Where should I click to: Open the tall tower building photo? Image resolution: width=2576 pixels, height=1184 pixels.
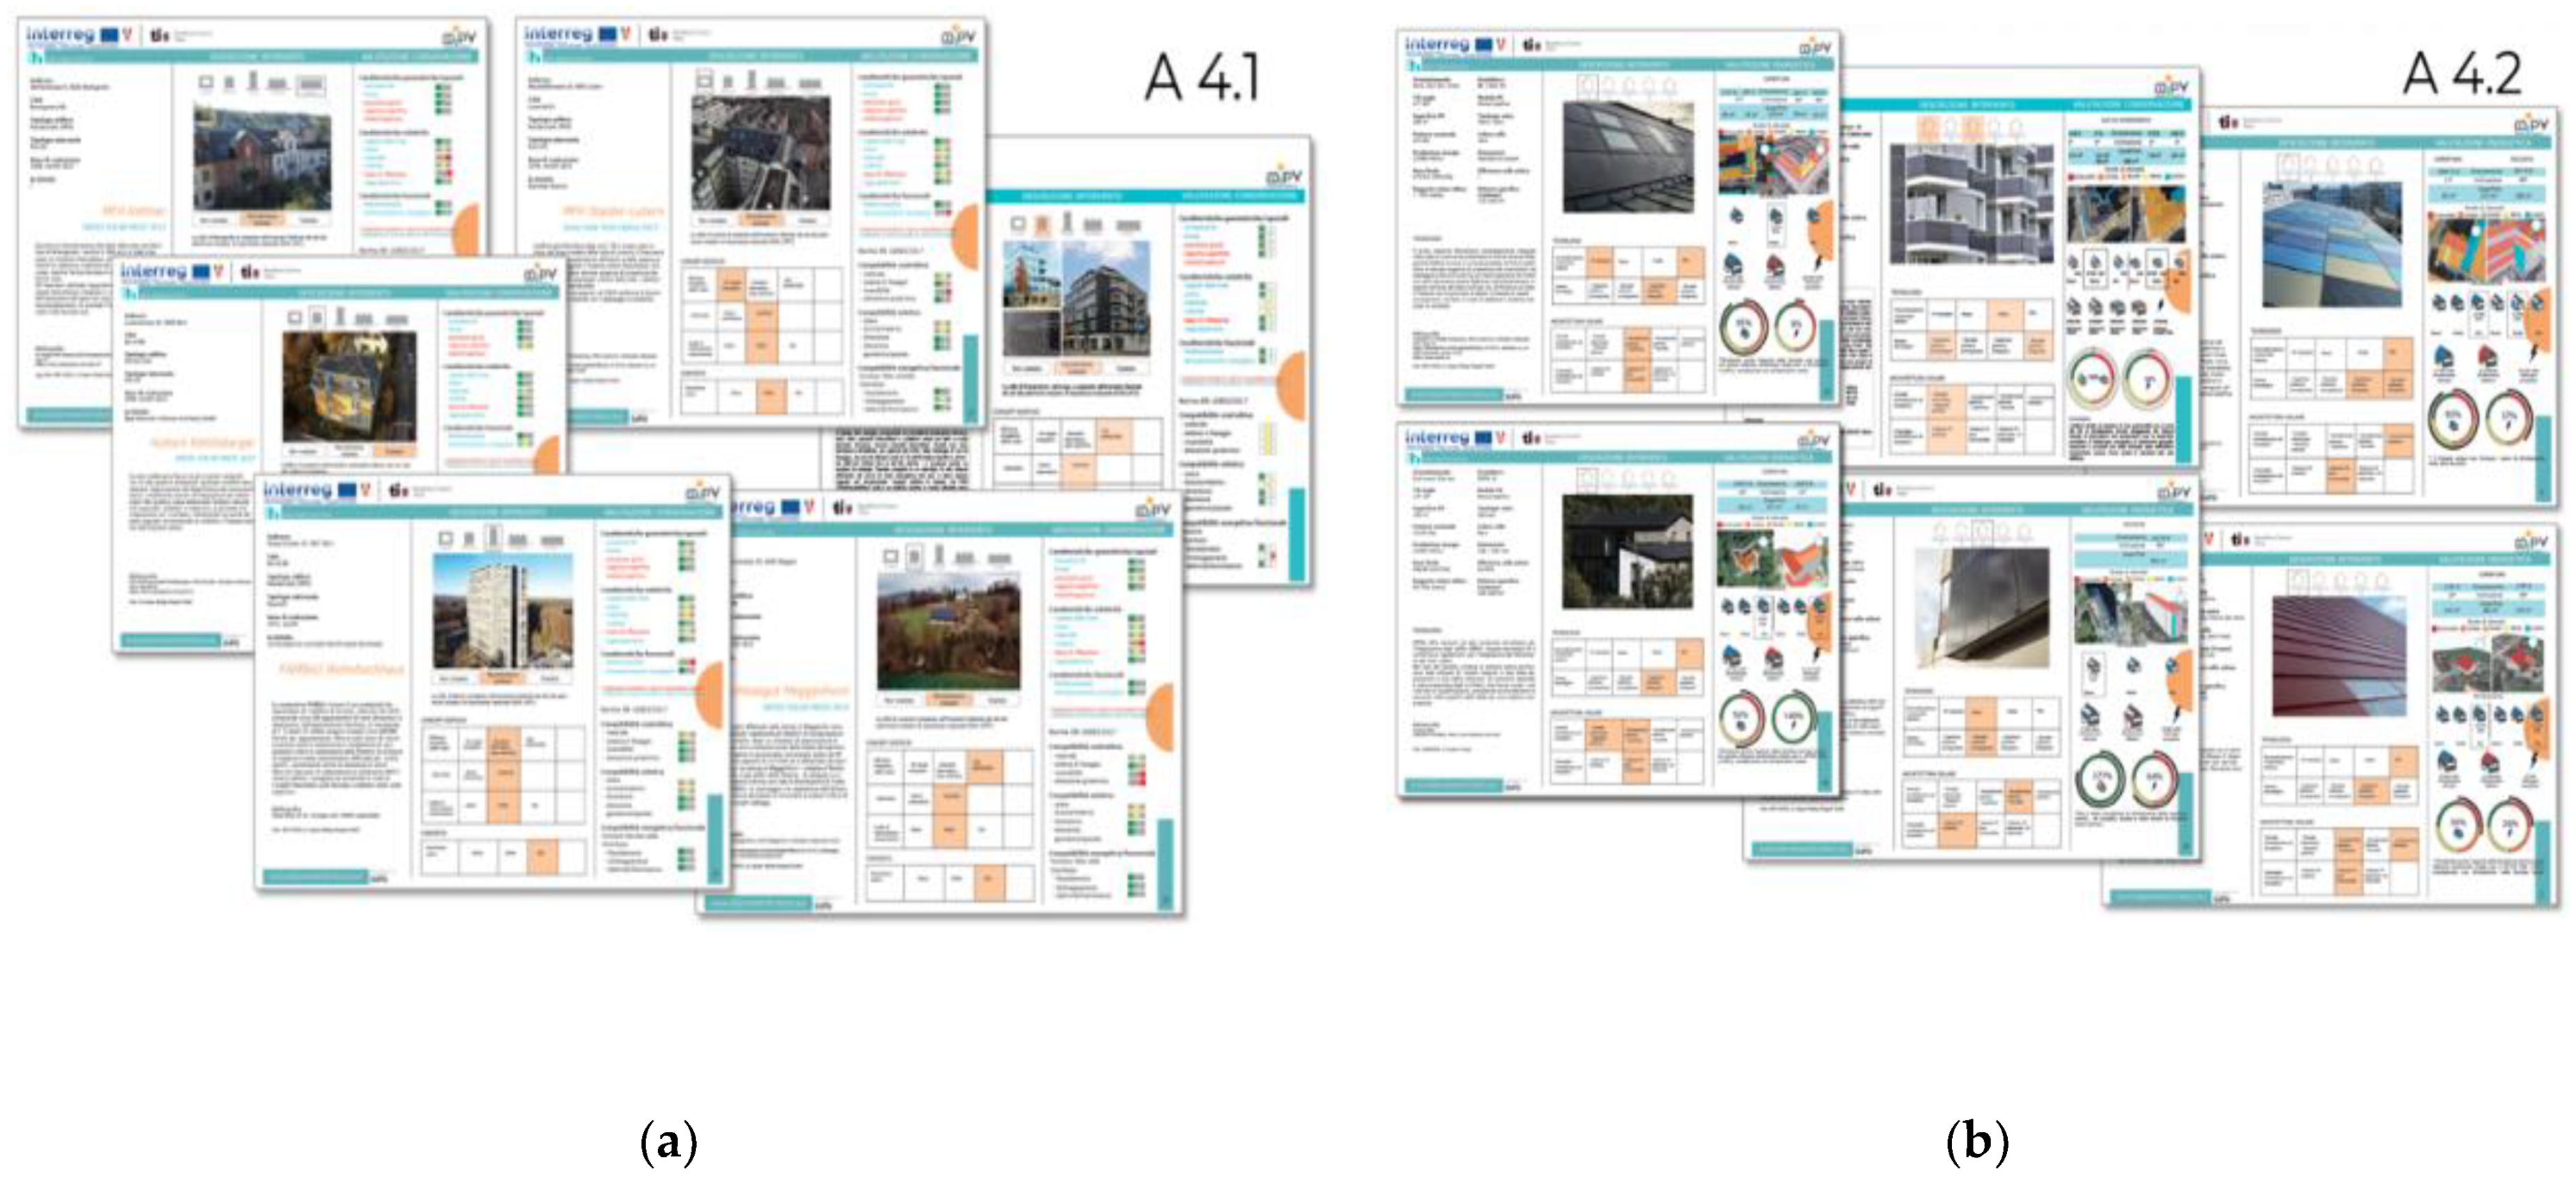503,612
